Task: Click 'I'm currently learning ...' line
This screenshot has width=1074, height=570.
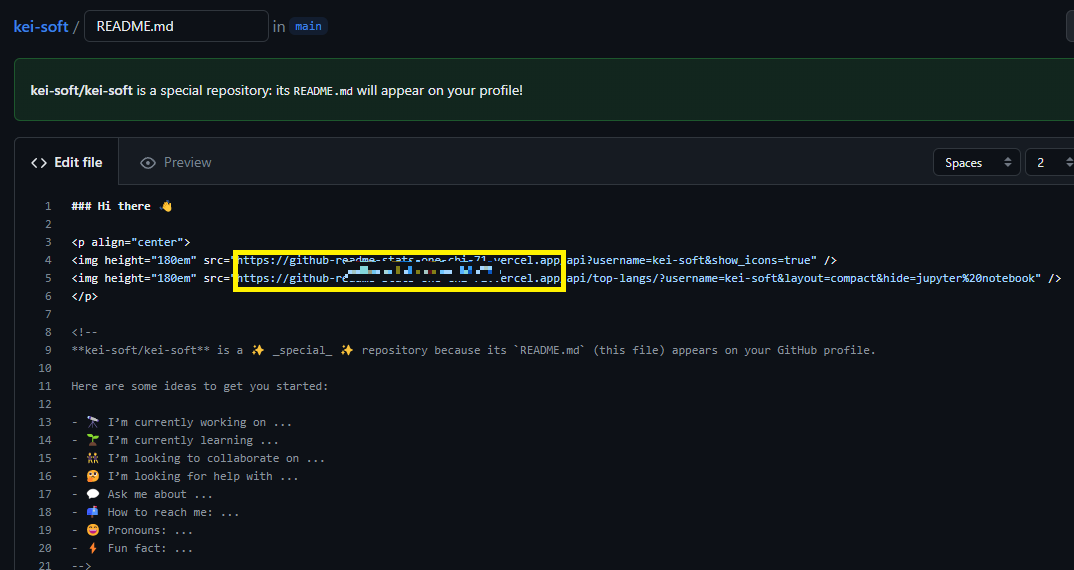Action: pos(175,440)
